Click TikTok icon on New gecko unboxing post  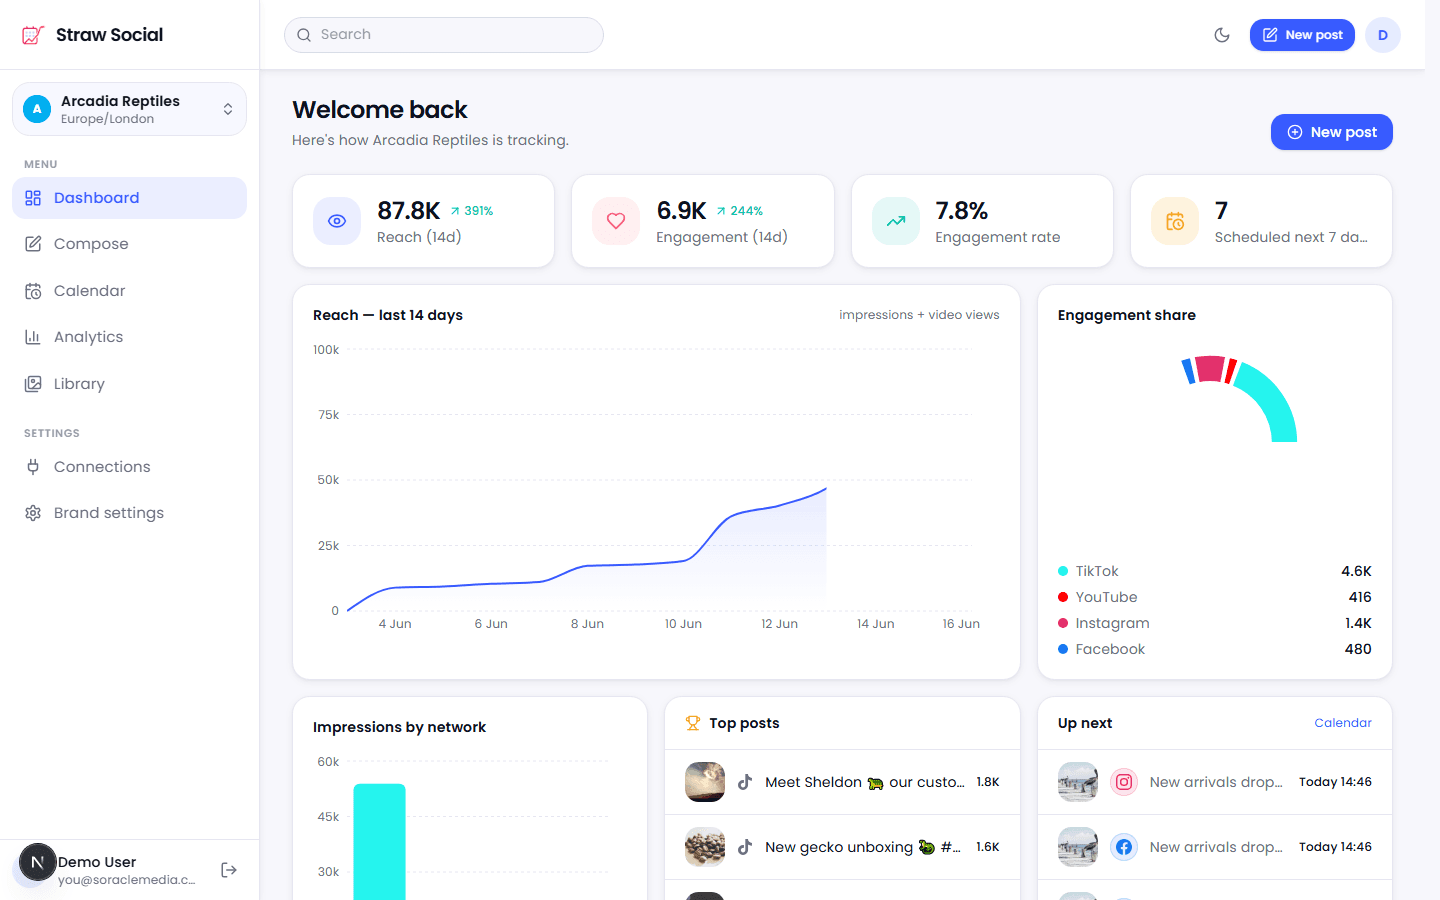pos(745,847)
